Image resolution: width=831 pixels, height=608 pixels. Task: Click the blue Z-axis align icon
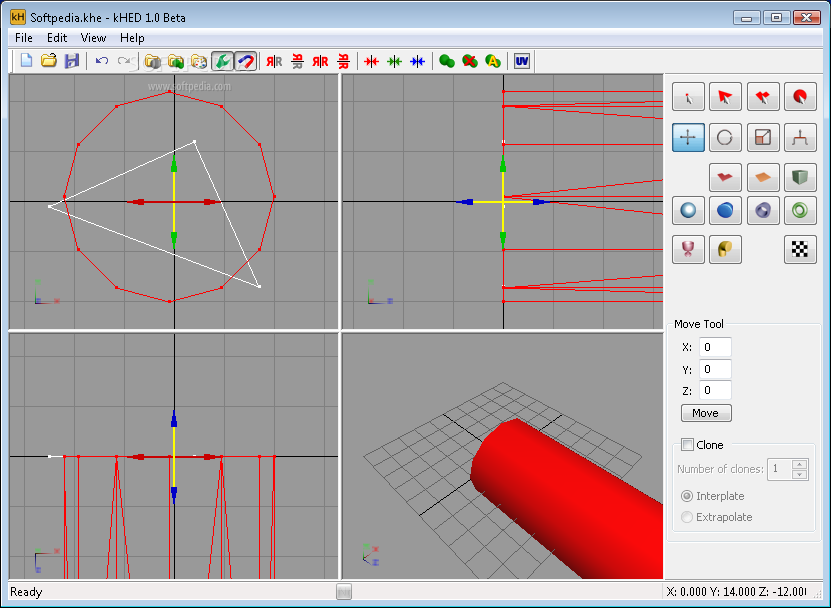click(418, 61)
